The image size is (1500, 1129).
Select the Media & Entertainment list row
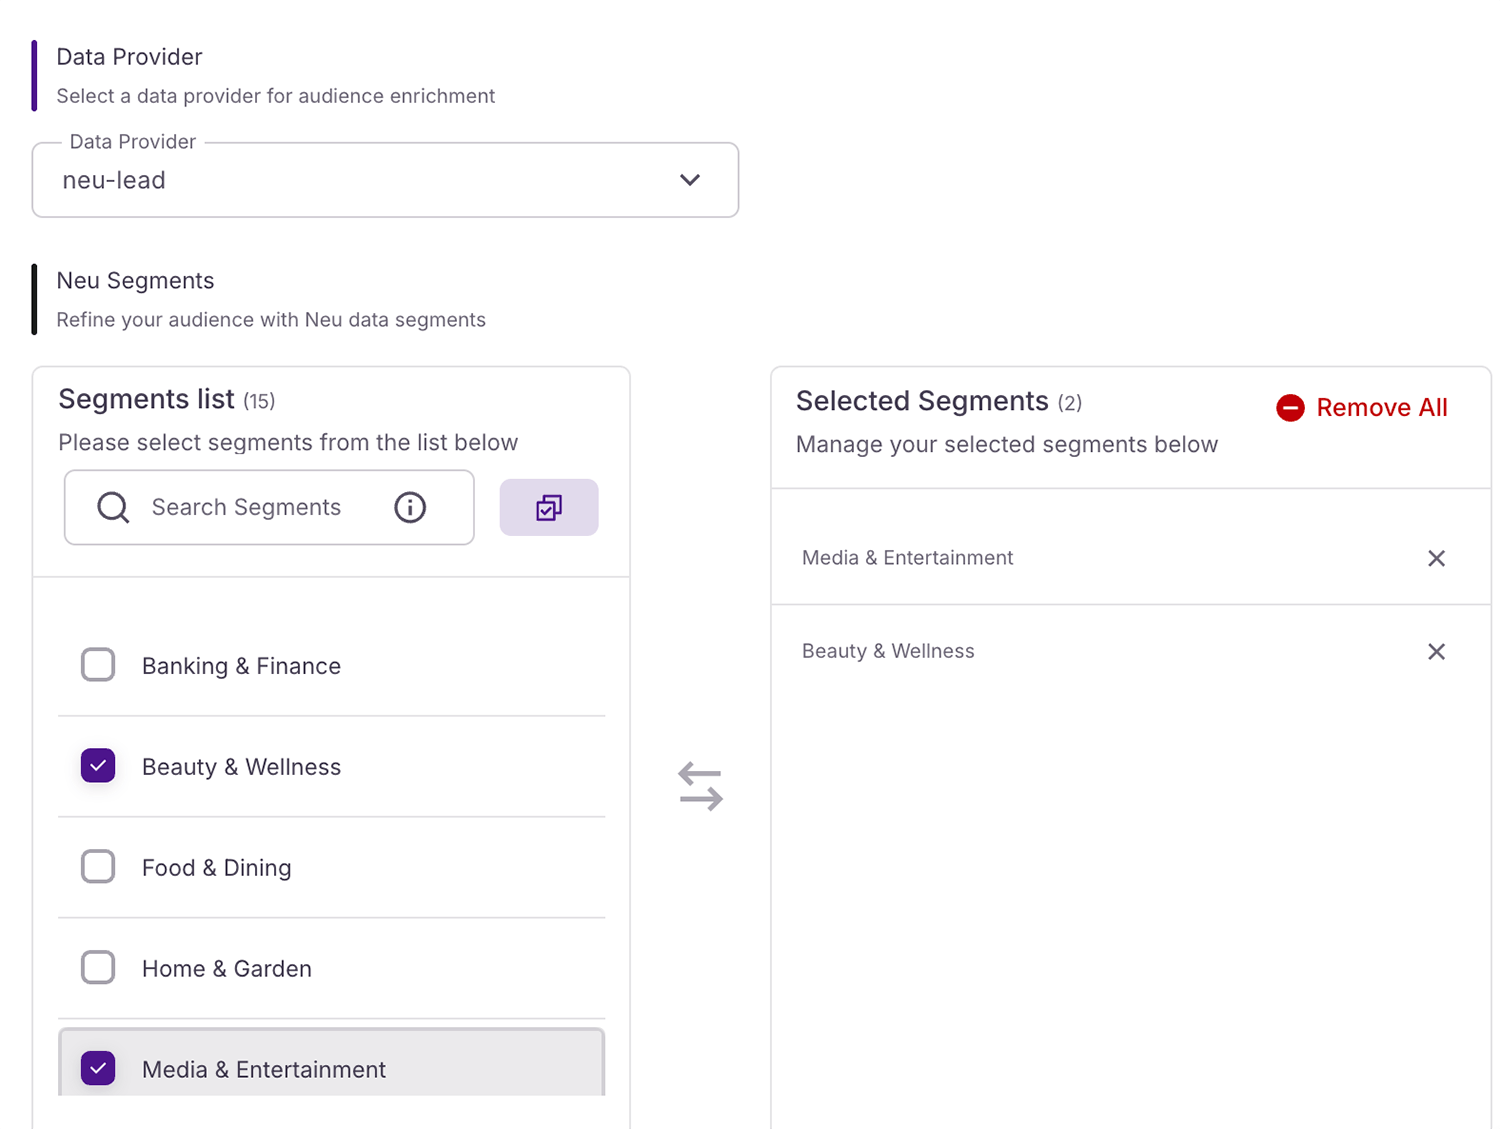pos(331,1068)
